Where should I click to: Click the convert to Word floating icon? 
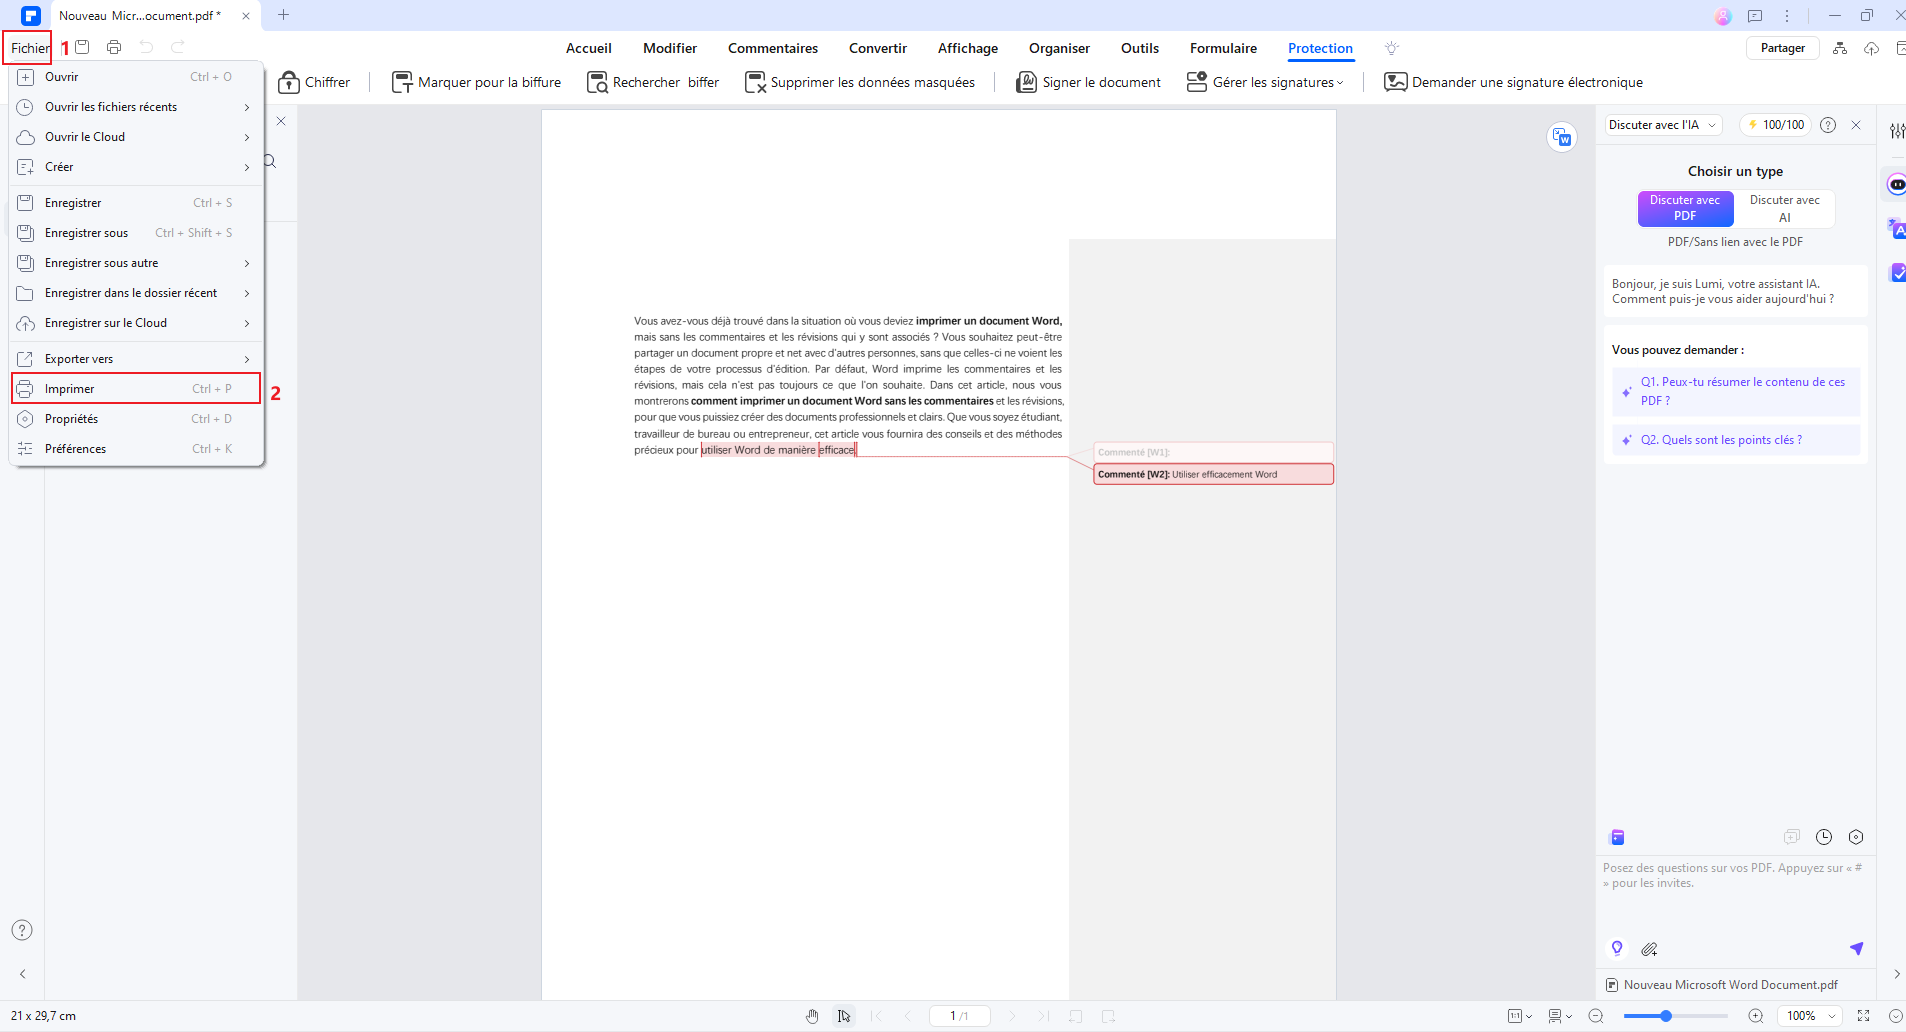click(x=1562, y=137)
